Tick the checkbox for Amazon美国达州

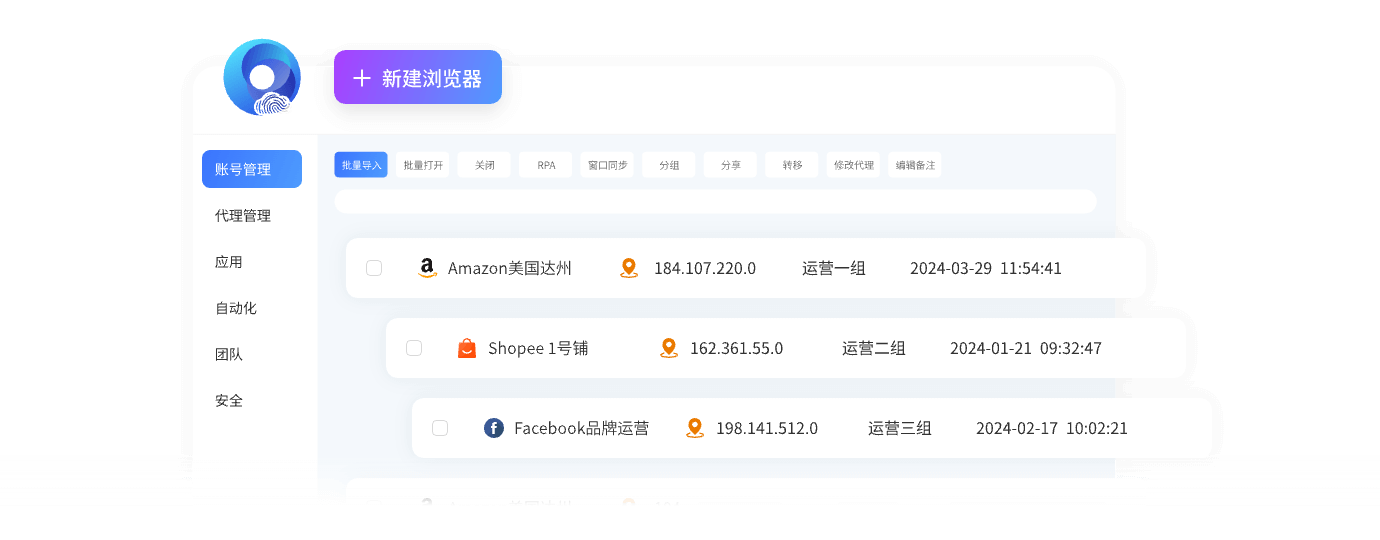(374, 268)
